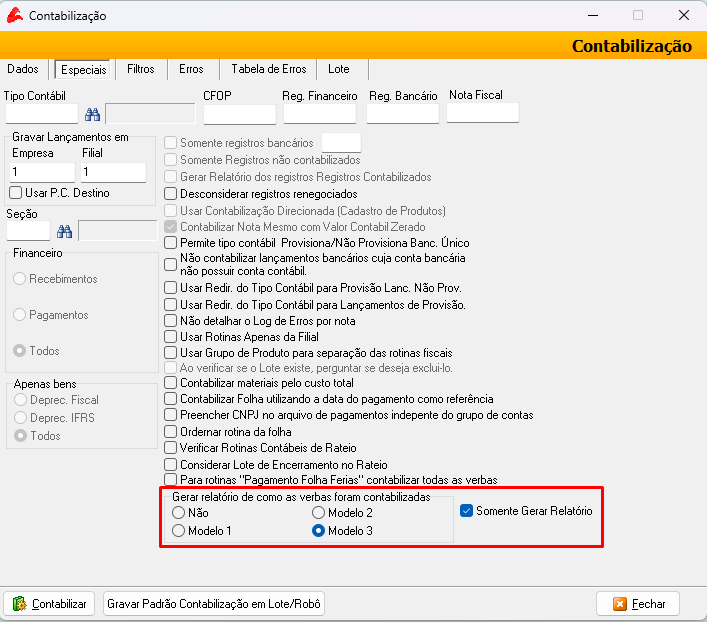707x622 pixels.
Task: Switch to the Dados tab
Action: [x=23, y=69]
